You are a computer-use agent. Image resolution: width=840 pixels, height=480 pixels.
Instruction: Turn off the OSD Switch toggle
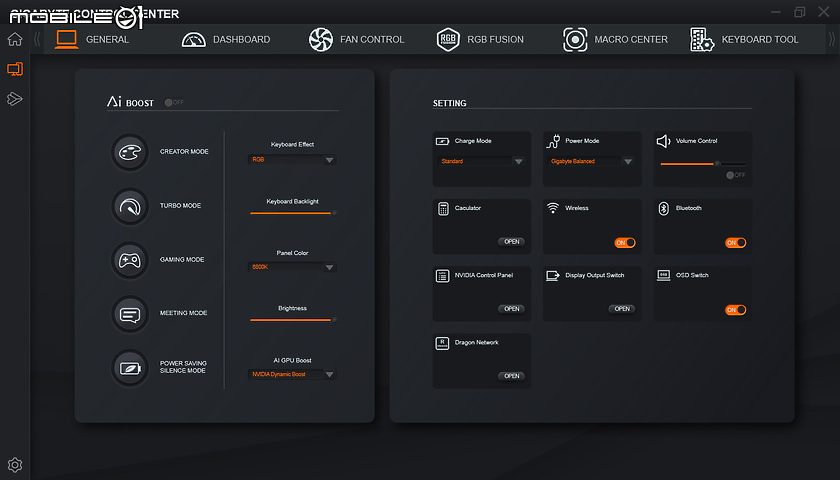pos(735,310)
